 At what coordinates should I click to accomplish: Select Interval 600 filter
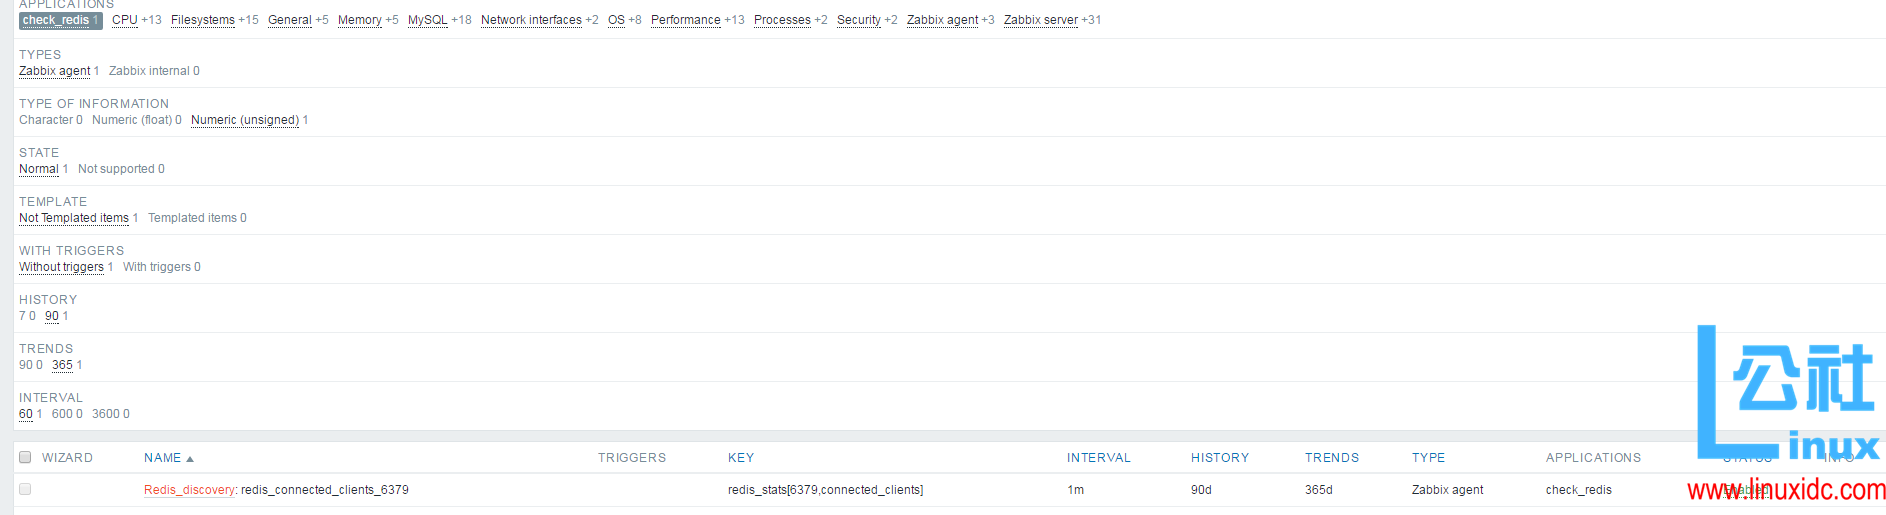62,414
